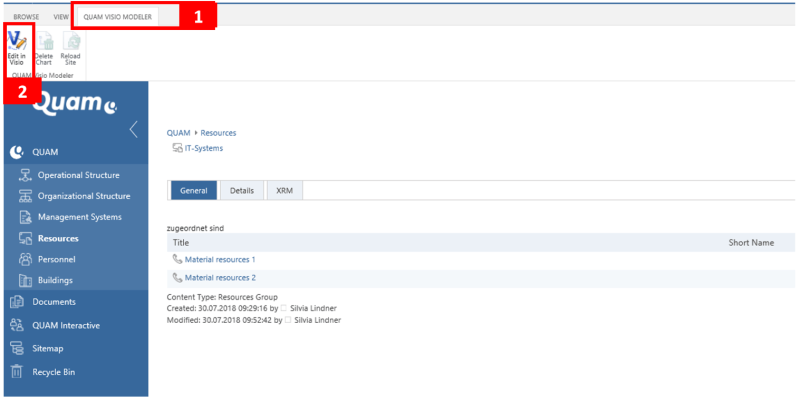This screenshot has height=403, width=800.
Task: Click the 'zugeordnet sind' label
Action: (195, 228)
